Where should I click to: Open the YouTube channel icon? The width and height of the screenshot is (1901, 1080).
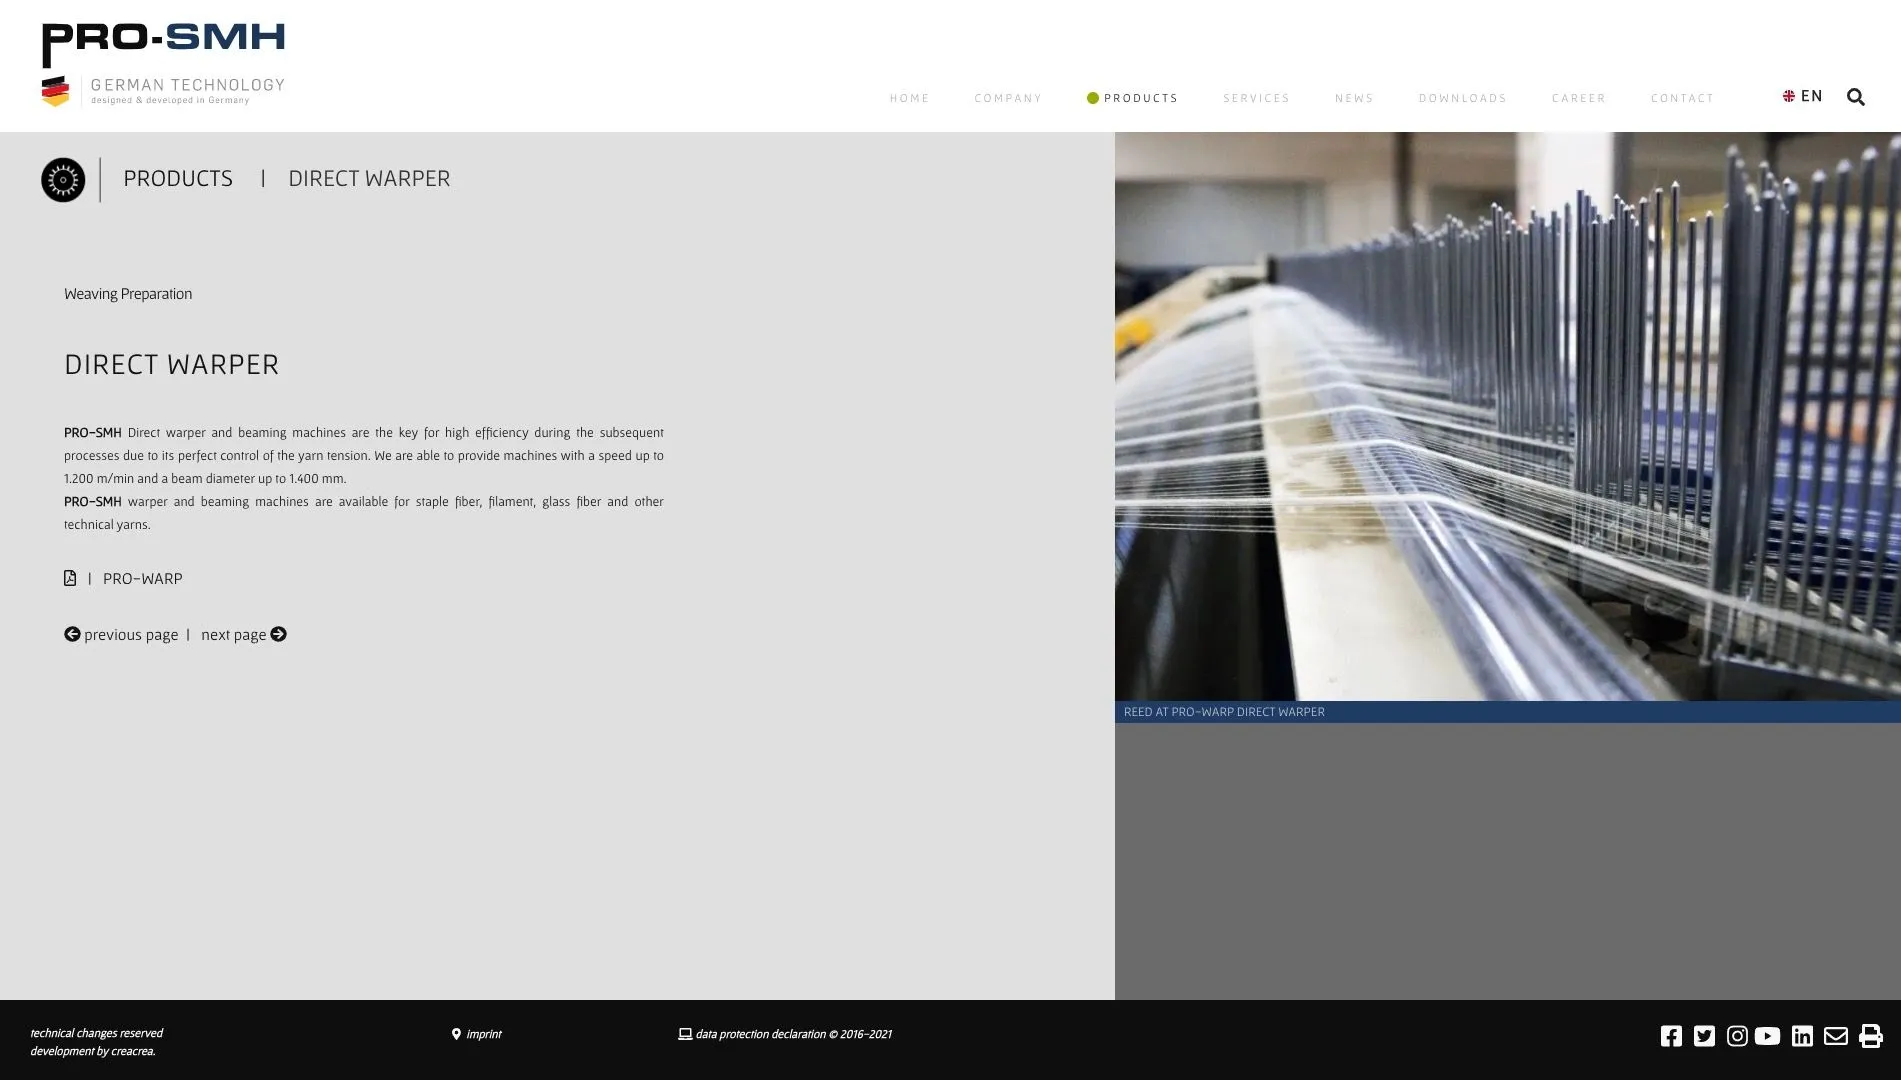click(1767, 1036)
